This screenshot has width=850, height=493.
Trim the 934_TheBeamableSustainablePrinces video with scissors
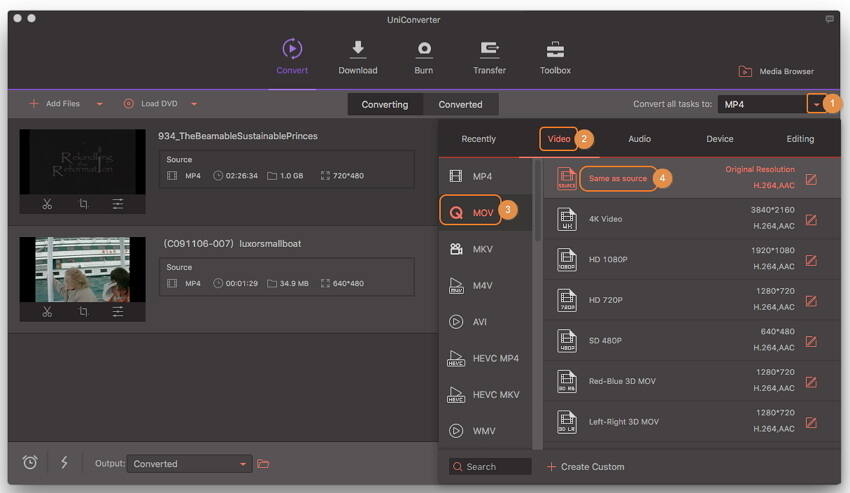click(x=47, y=204)
